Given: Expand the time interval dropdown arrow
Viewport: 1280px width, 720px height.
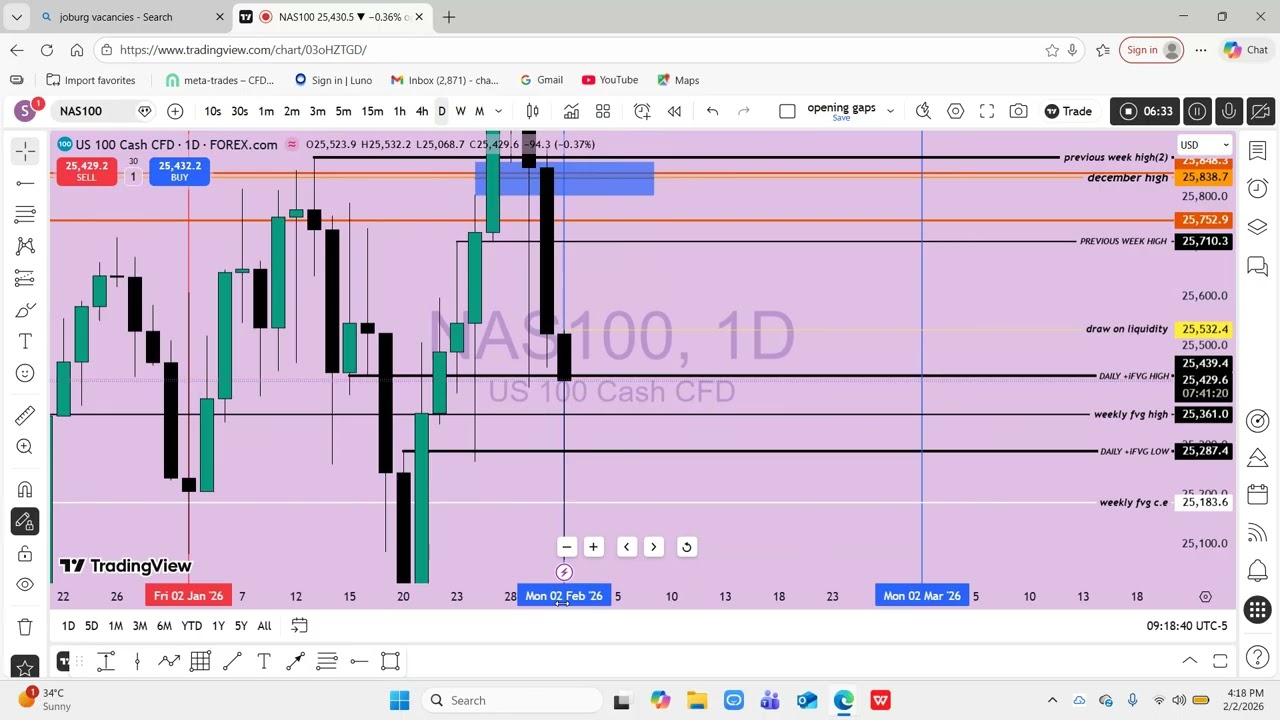Looking at the screenshot, I should tap(498, 111).
